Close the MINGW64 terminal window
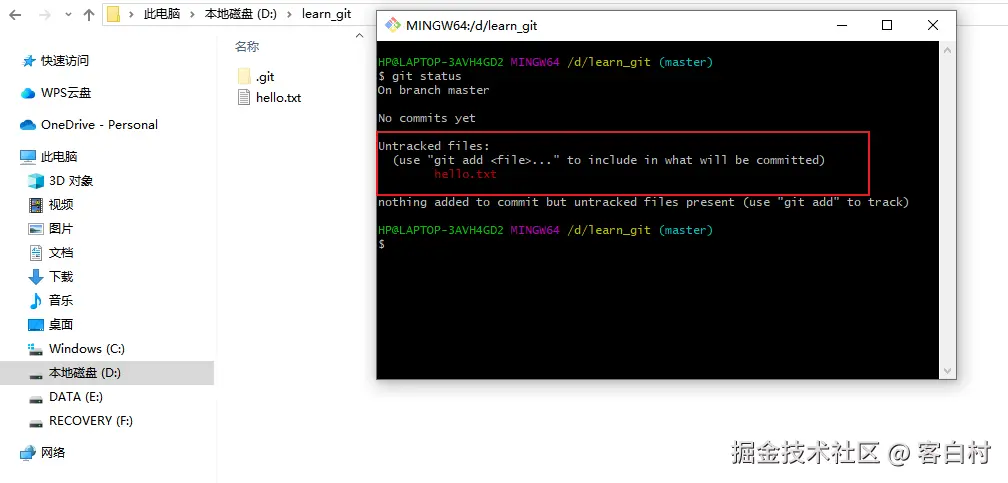This screenshot has width=1008, height=483. [933, 25]
